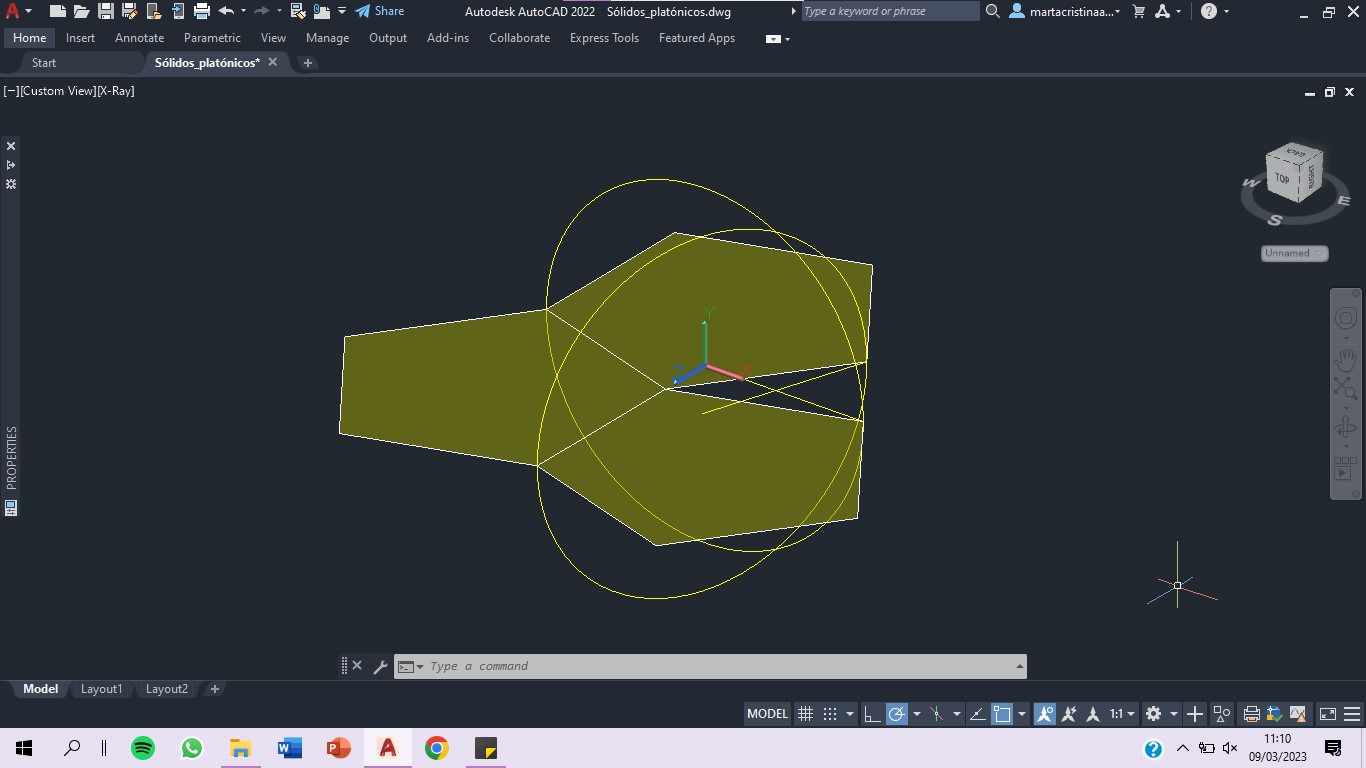Redo the last undone action
1366x768 pixels.
(x=261, y=11)
